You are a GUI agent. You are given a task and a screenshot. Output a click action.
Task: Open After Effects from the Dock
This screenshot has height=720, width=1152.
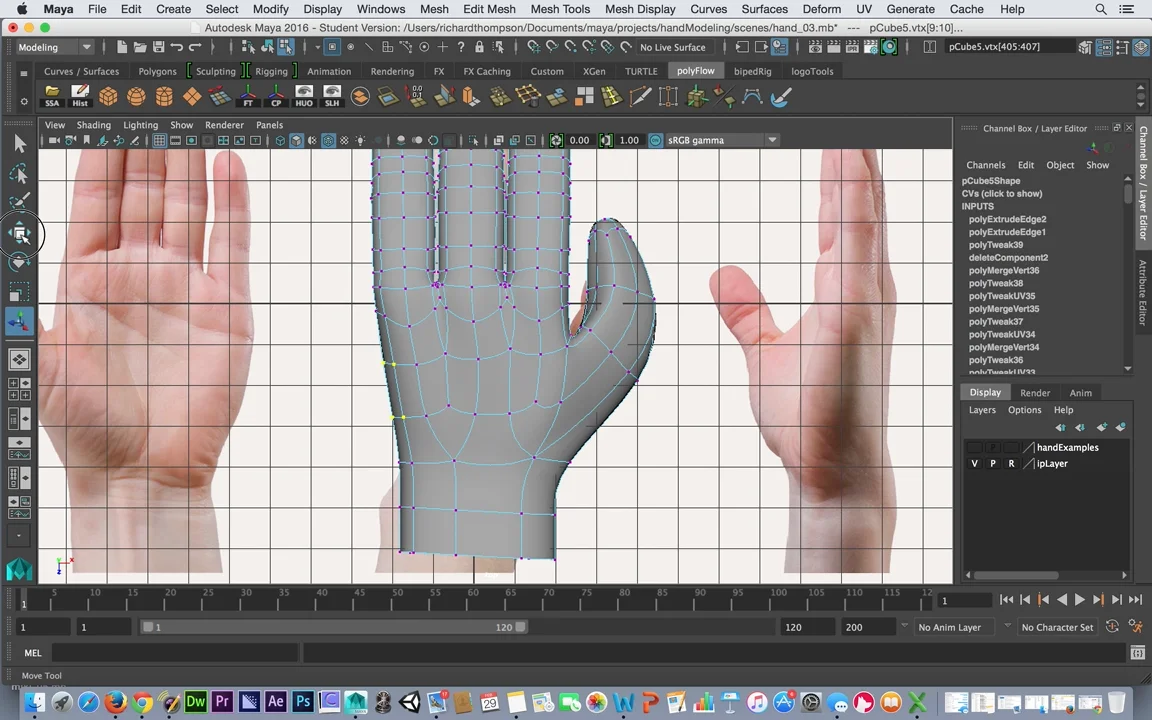tap(276, 702)
